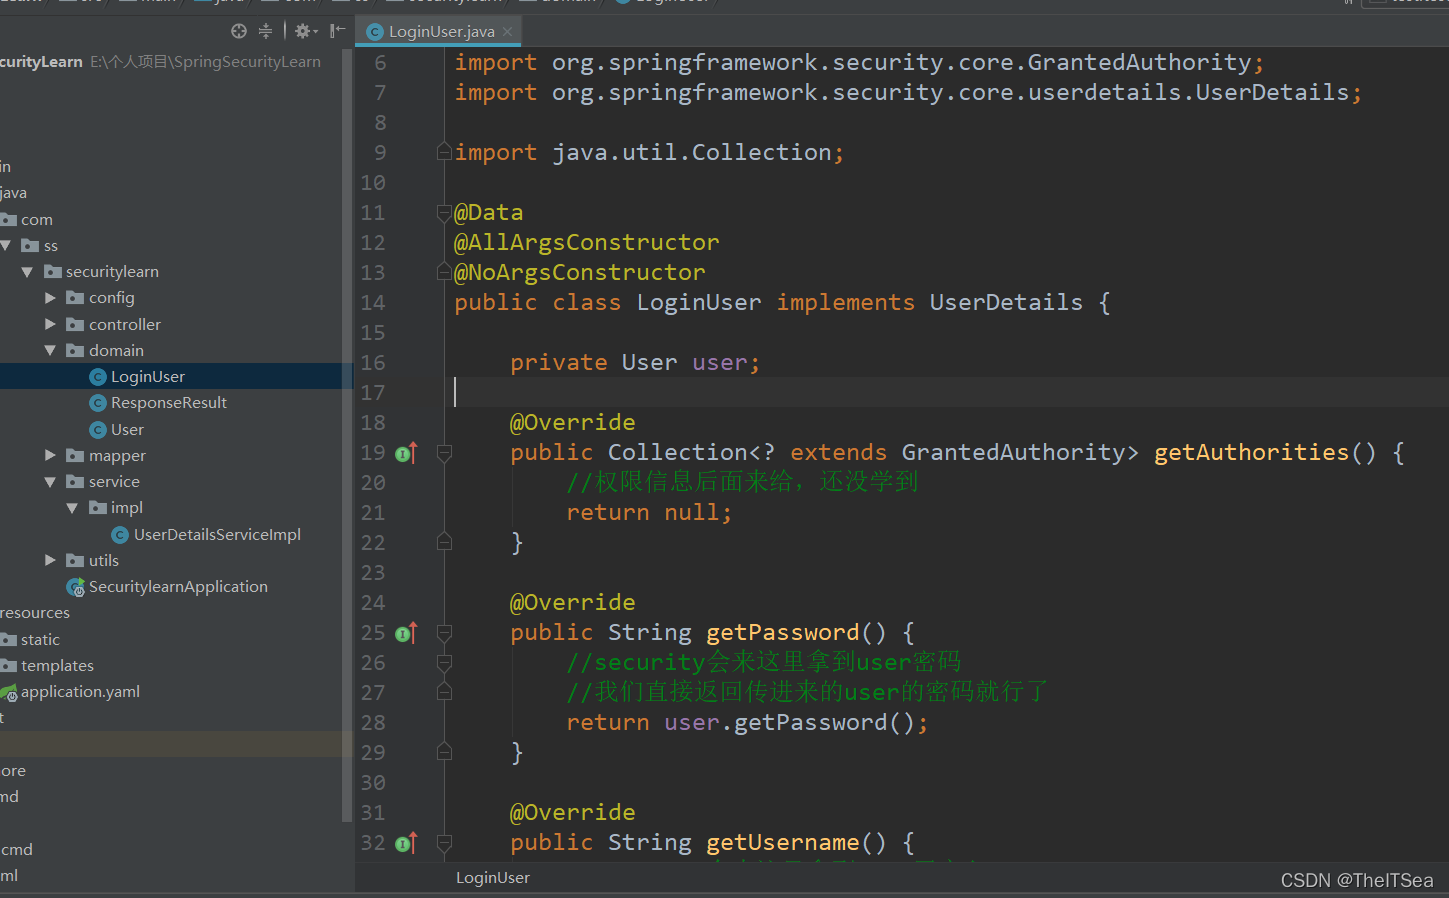1449x898 pixels.
Task: Click 'private User user;' field line
Action: (635, 363)
